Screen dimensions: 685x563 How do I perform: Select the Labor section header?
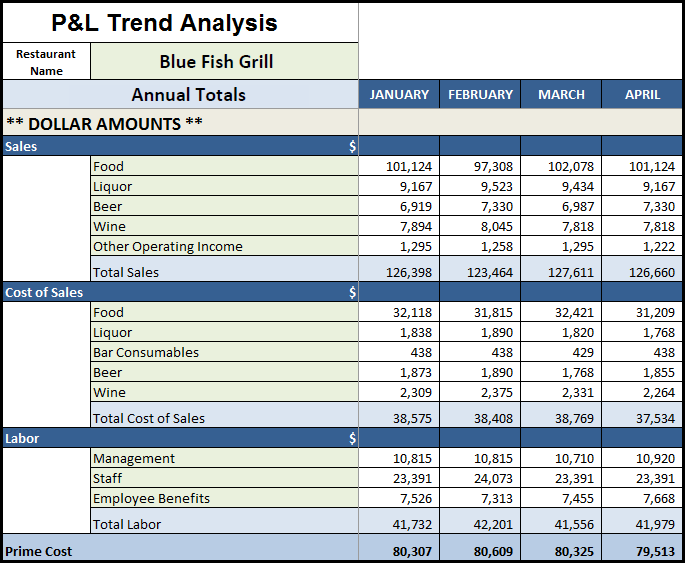point(180,438)
